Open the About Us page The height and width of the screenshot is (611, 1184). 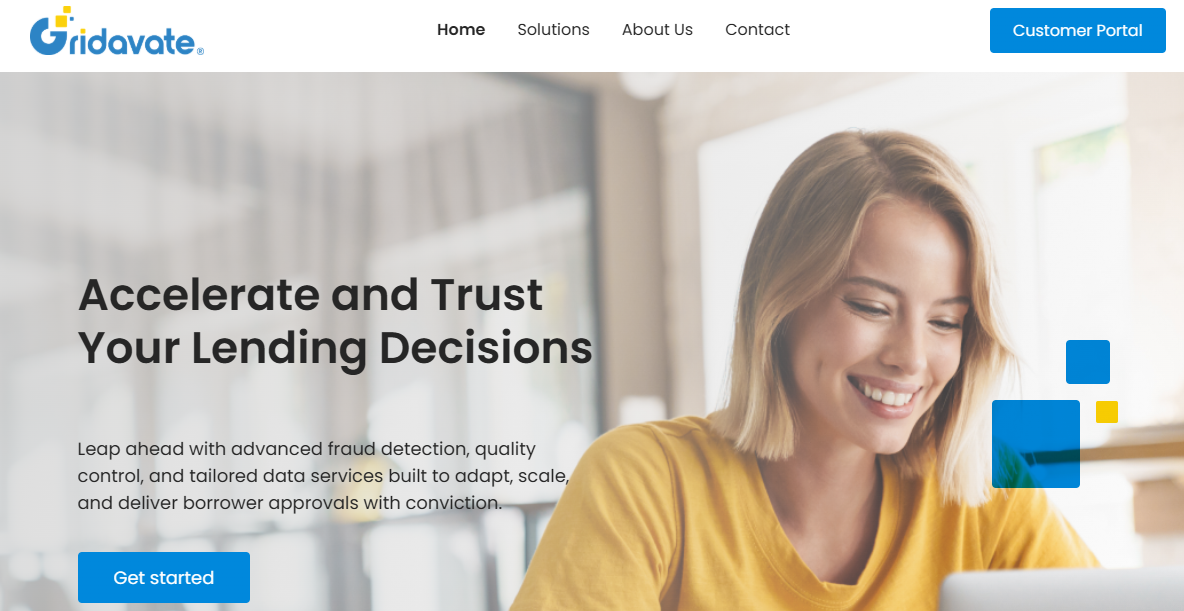click(x=657, y=30)
